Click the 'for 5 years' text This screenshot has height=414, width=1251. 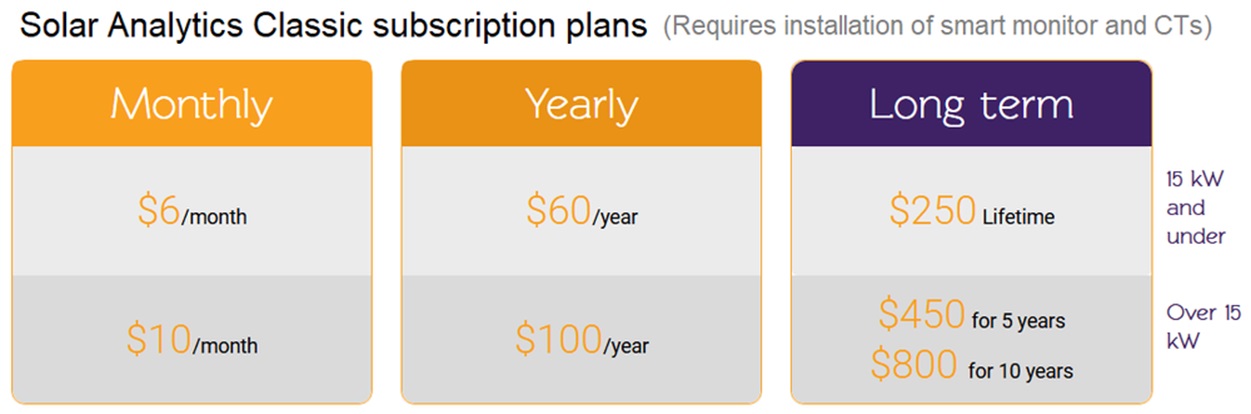(x=1018, y=321)
